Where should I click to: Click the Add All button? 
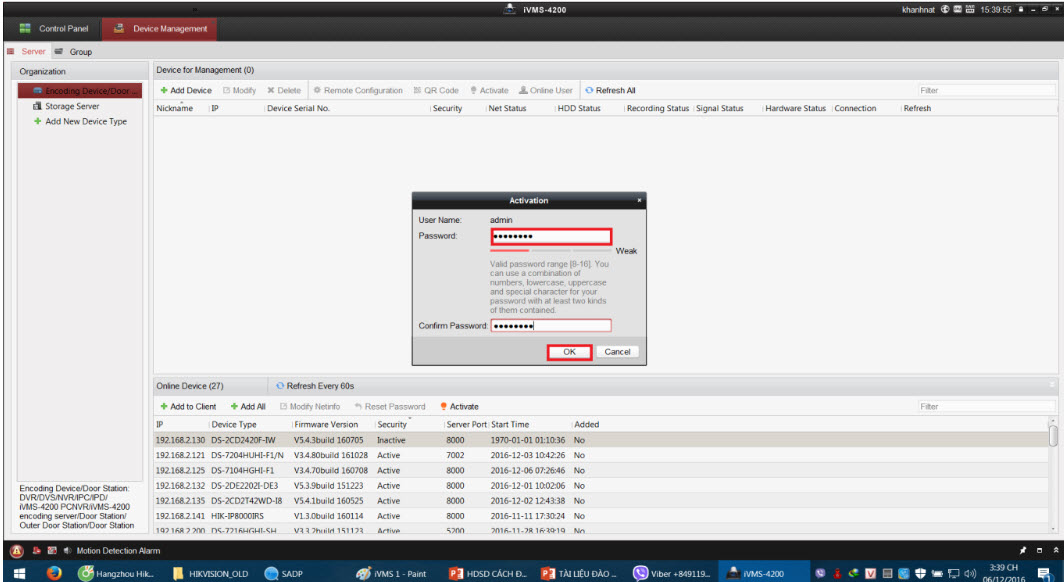(x=248, y=407)
